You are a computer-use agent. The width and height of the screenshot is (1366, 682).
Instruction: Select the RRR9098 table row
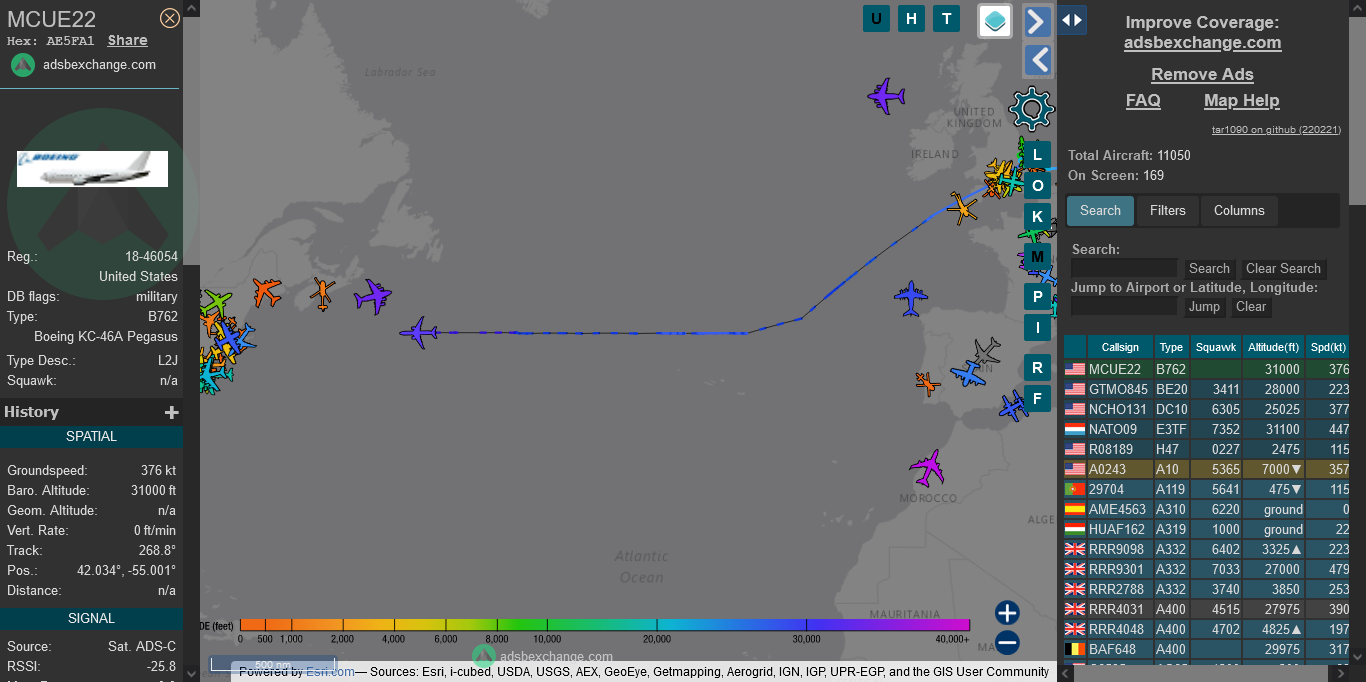tap(1206, 549)
